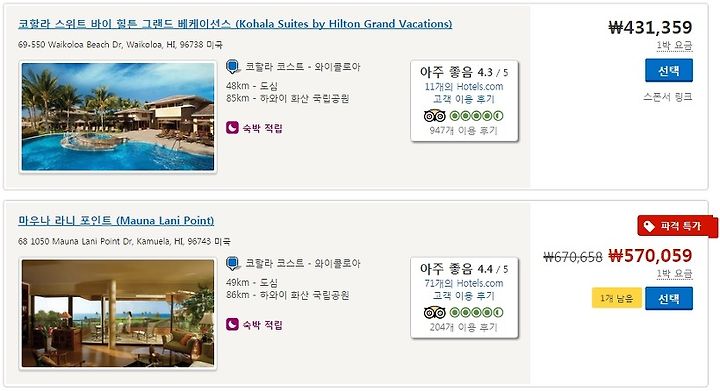720x391 pixels.
Task: Click the green TripAdvisor rating circles with 947 reviews
Action: tap(476, 116)
